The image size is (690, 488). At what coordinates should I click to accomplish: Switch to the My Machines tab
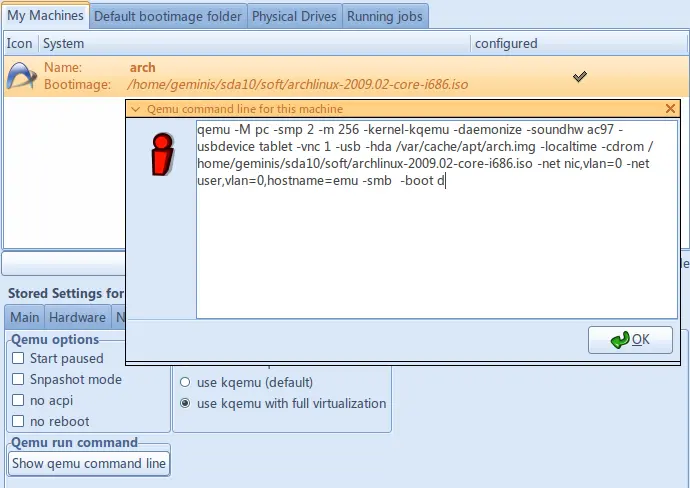point(46,16)
